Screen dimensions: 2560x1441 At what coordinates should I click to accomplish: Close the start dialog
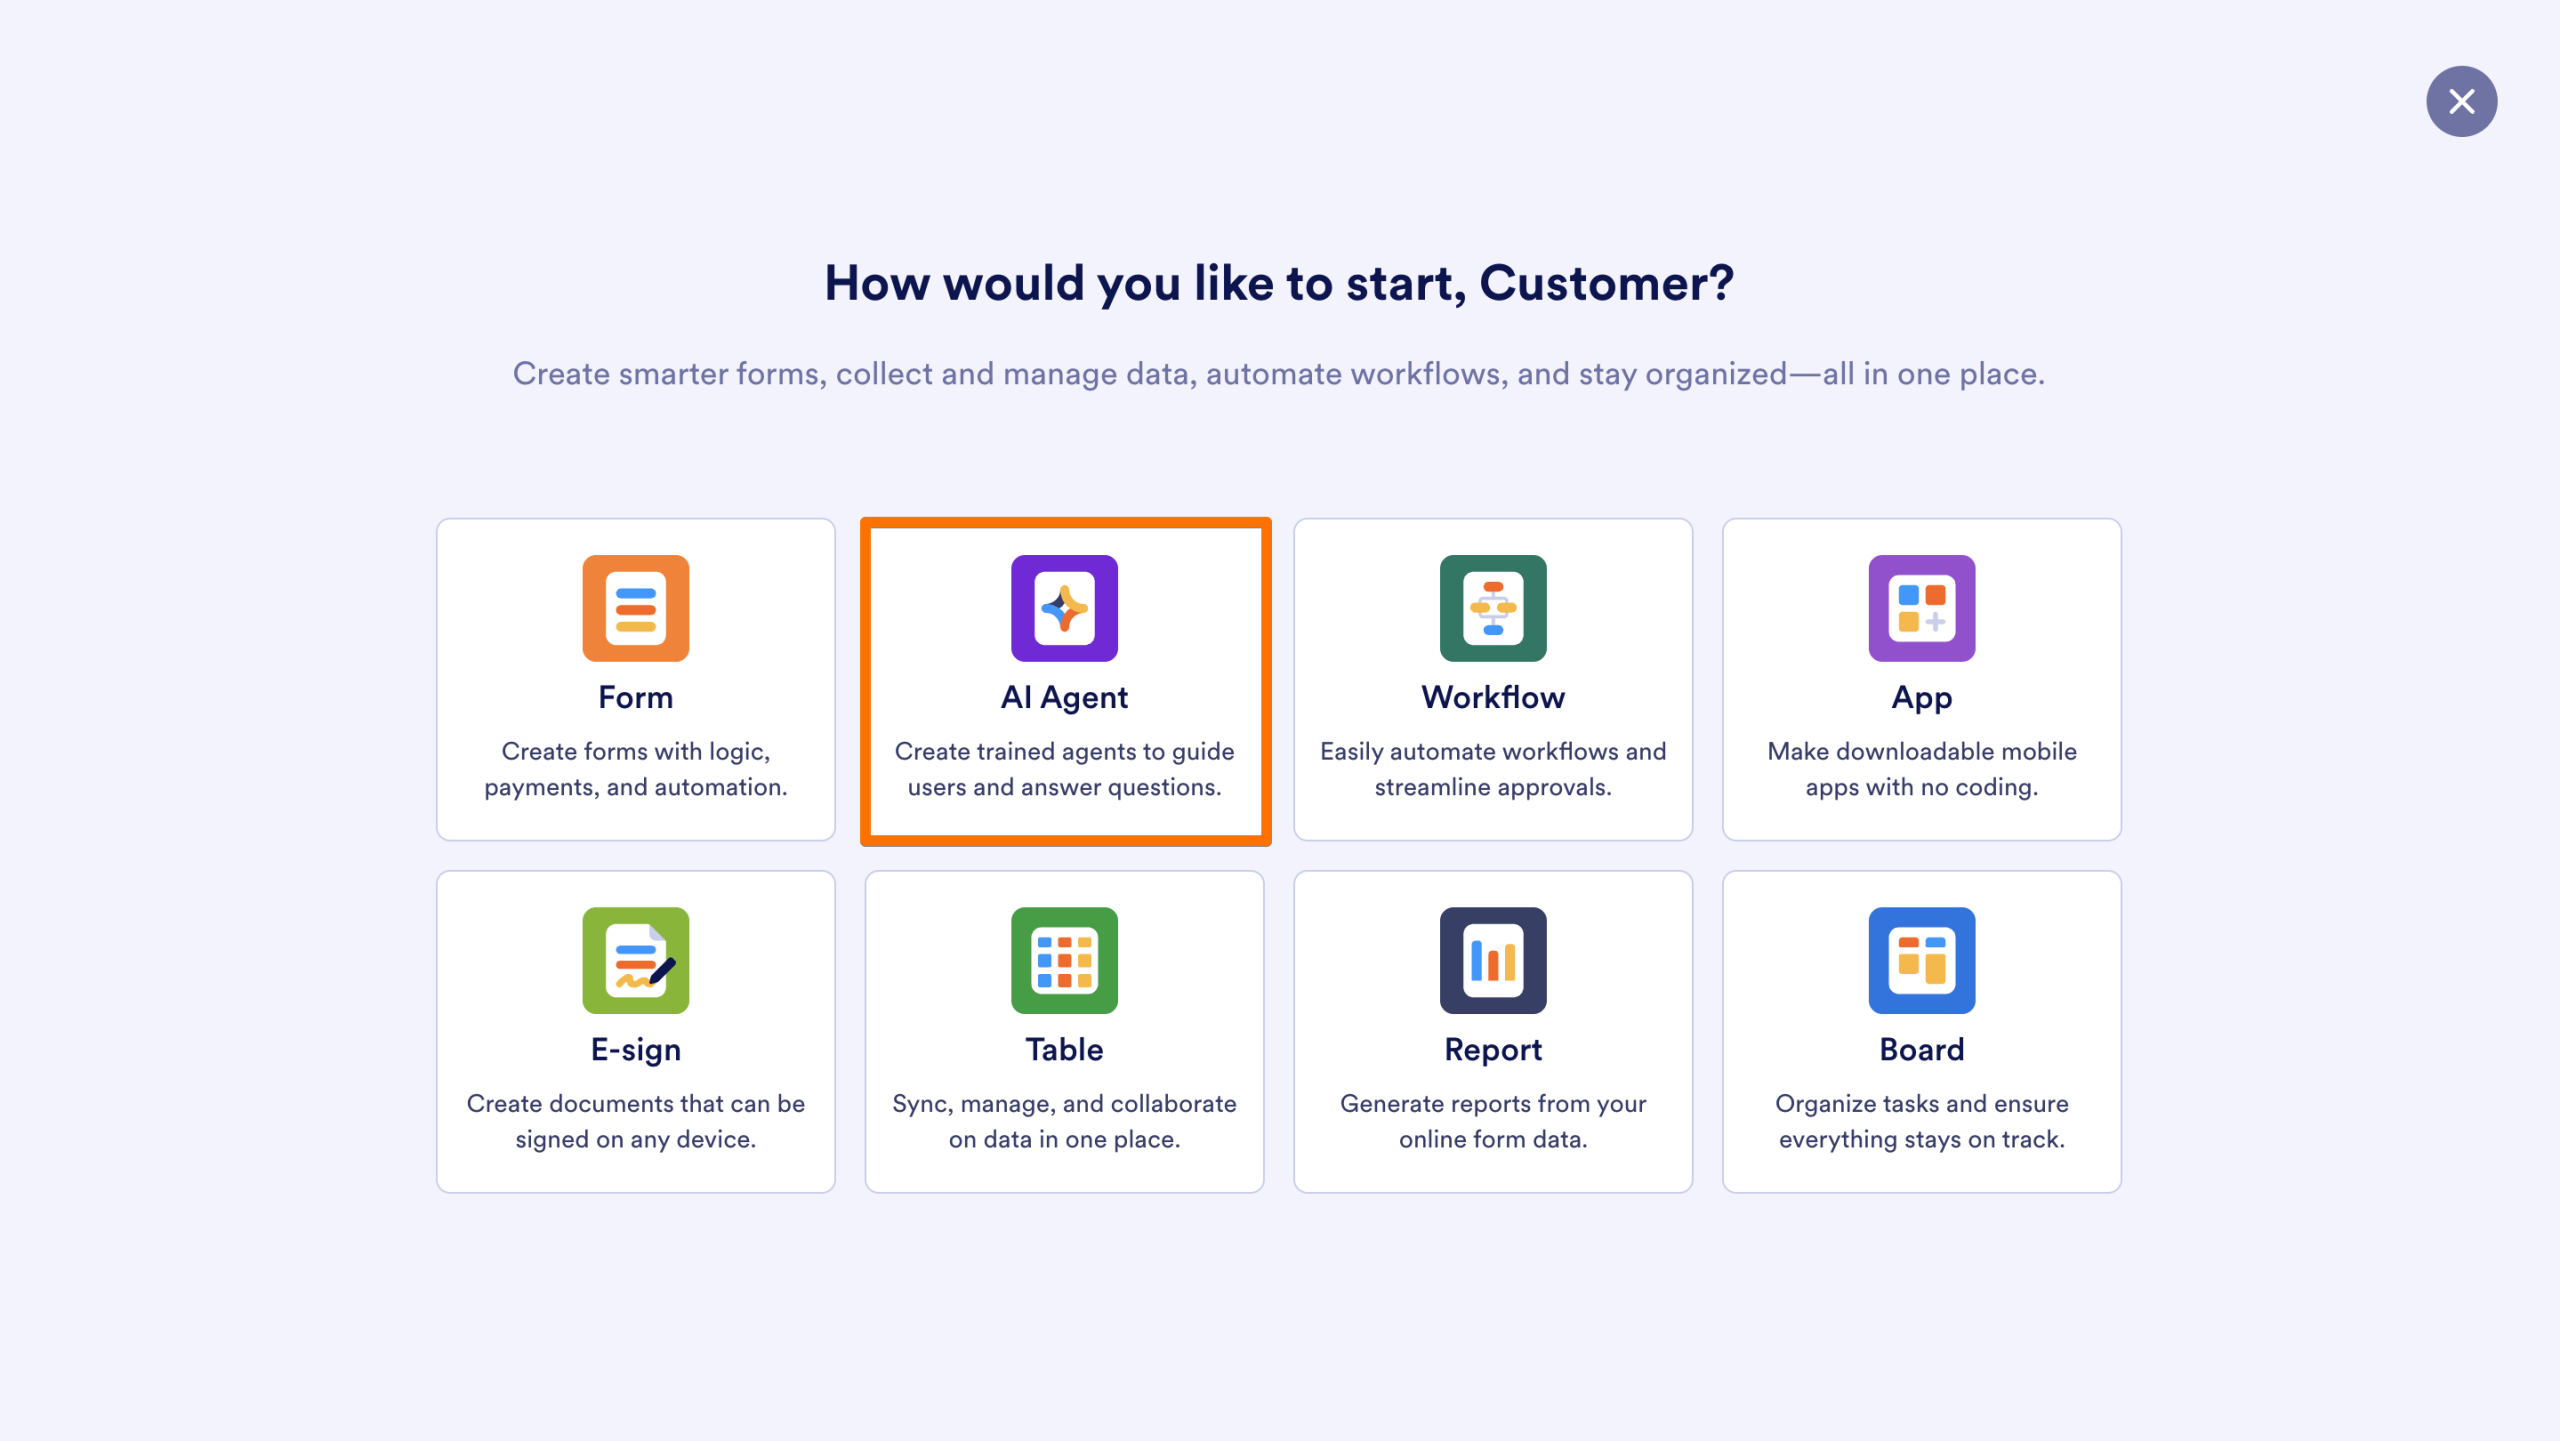click(x=2461, y=101)
